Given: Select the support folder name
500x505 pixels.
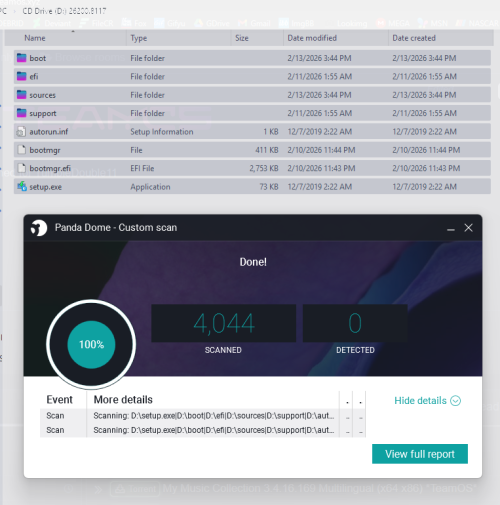Looking at the screenshot, I should coord(43,113).
